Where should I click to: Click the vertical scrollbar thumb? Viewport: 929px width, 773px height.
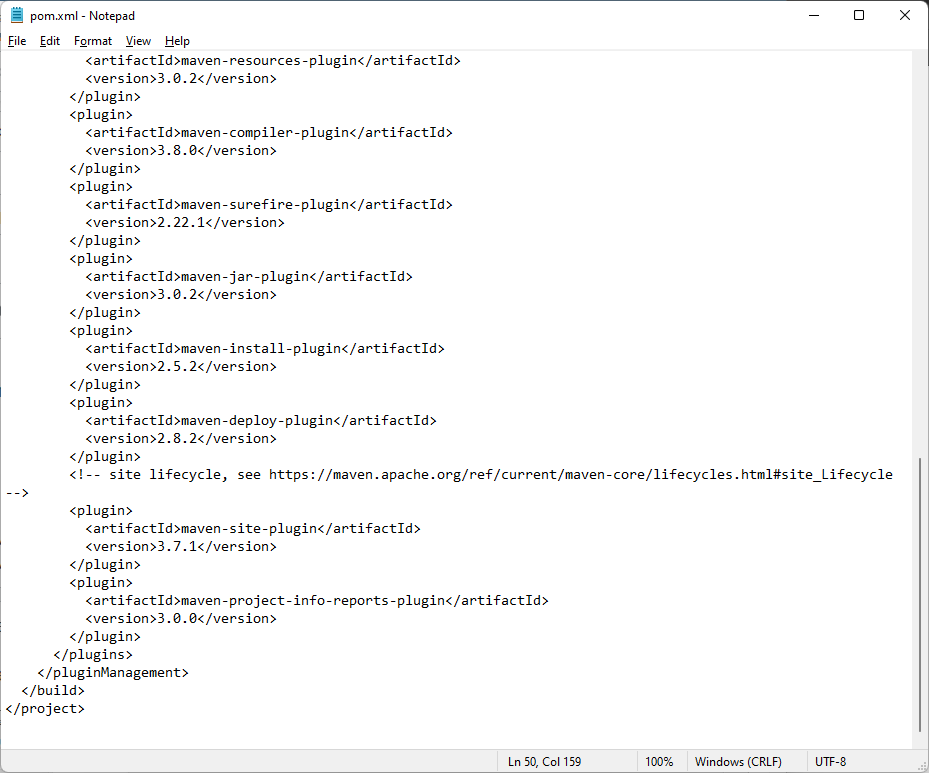(920, 594)
